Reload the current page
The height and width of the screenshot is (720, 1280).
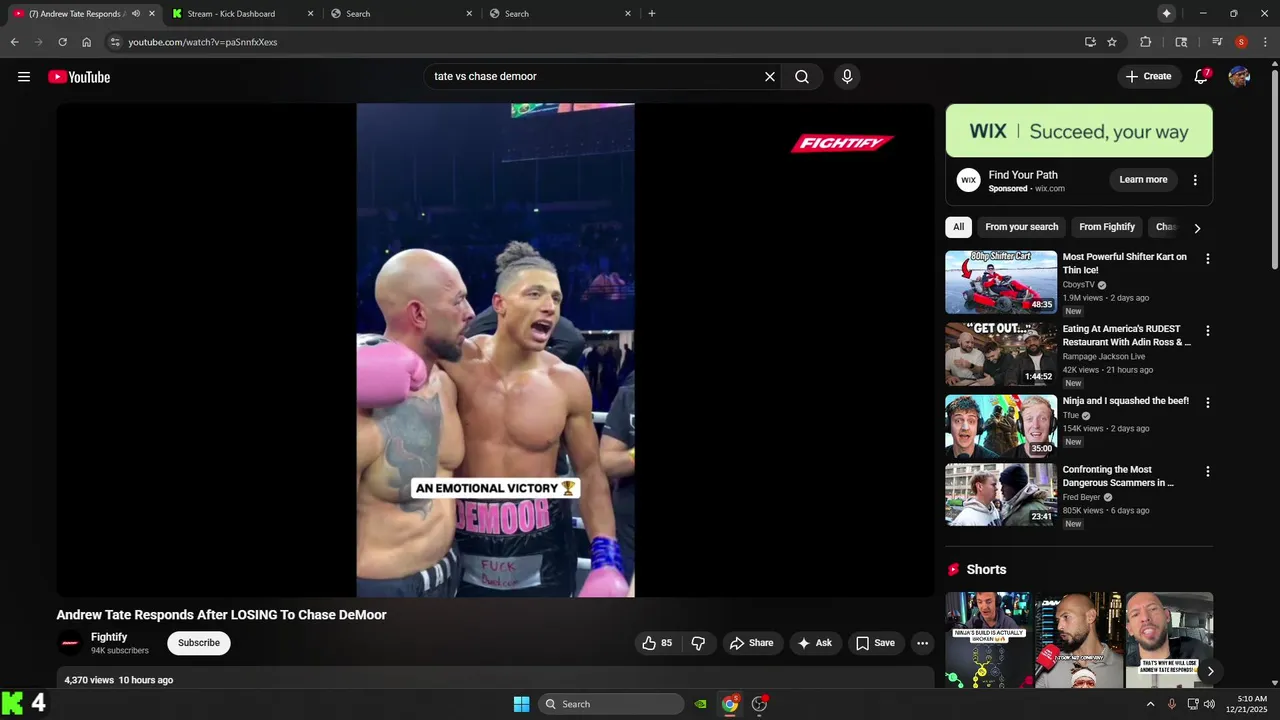pos(62,42)
